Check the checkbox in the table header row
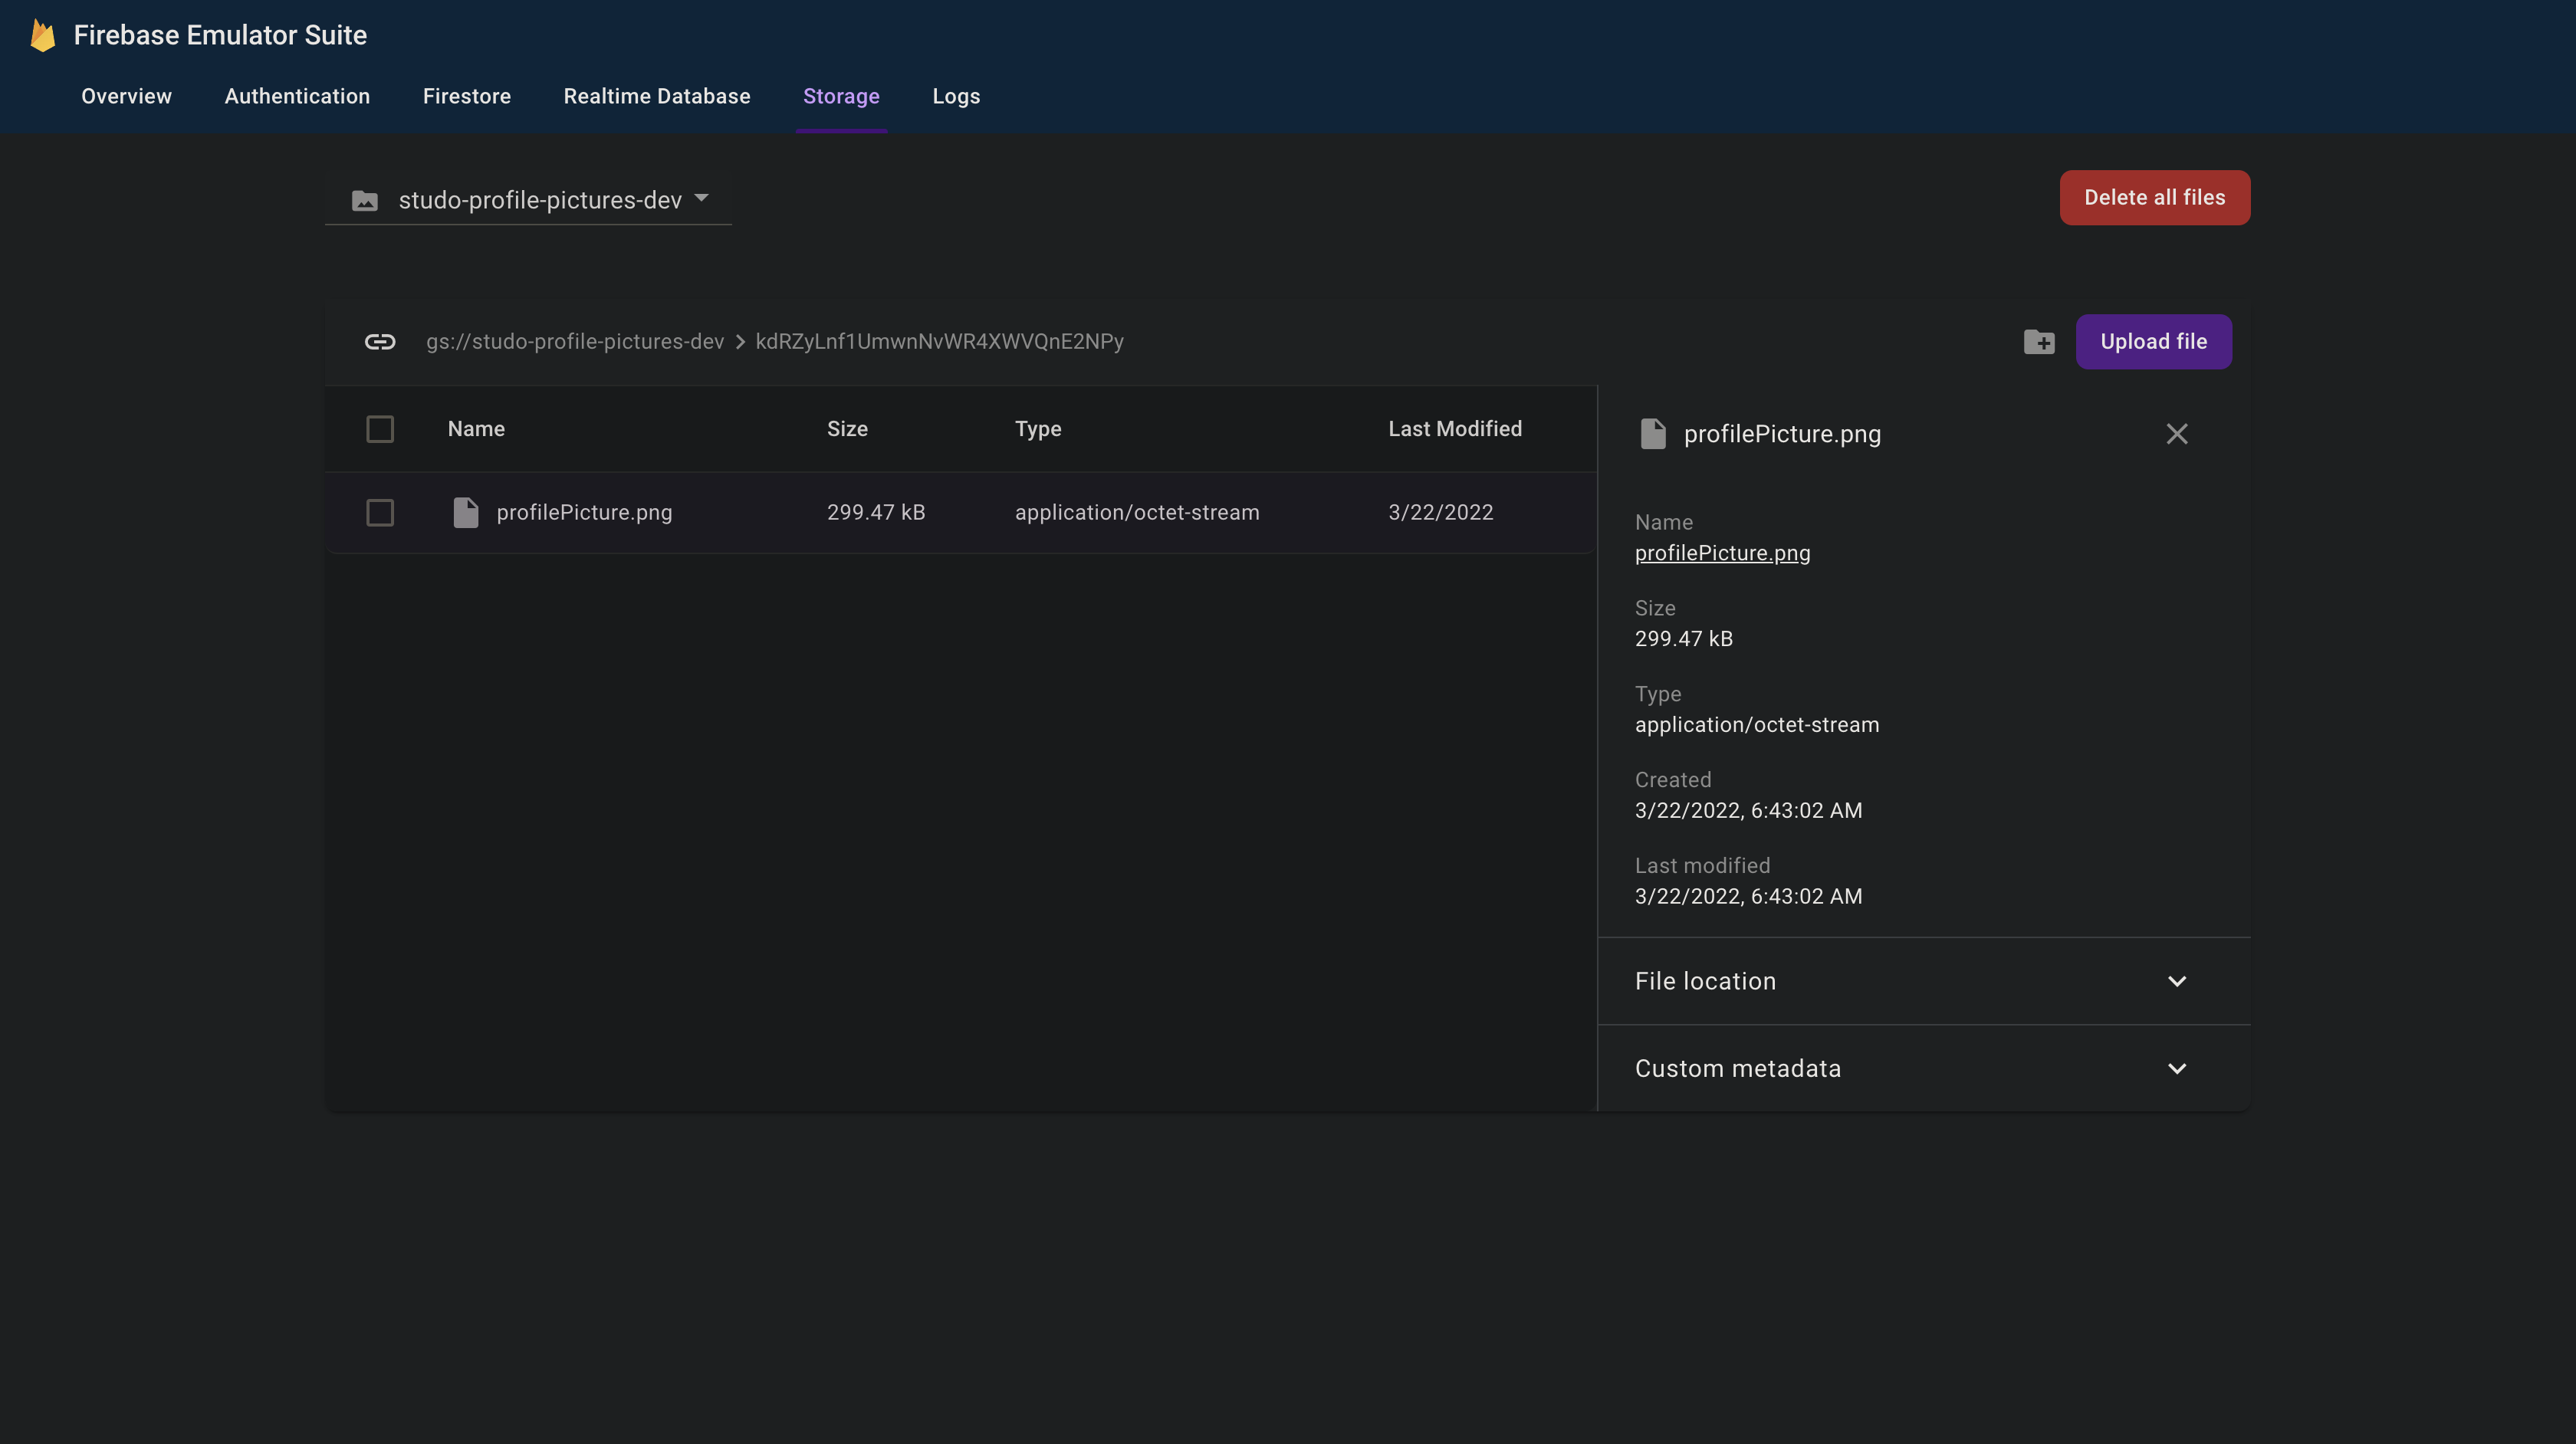 coord(380,429)
